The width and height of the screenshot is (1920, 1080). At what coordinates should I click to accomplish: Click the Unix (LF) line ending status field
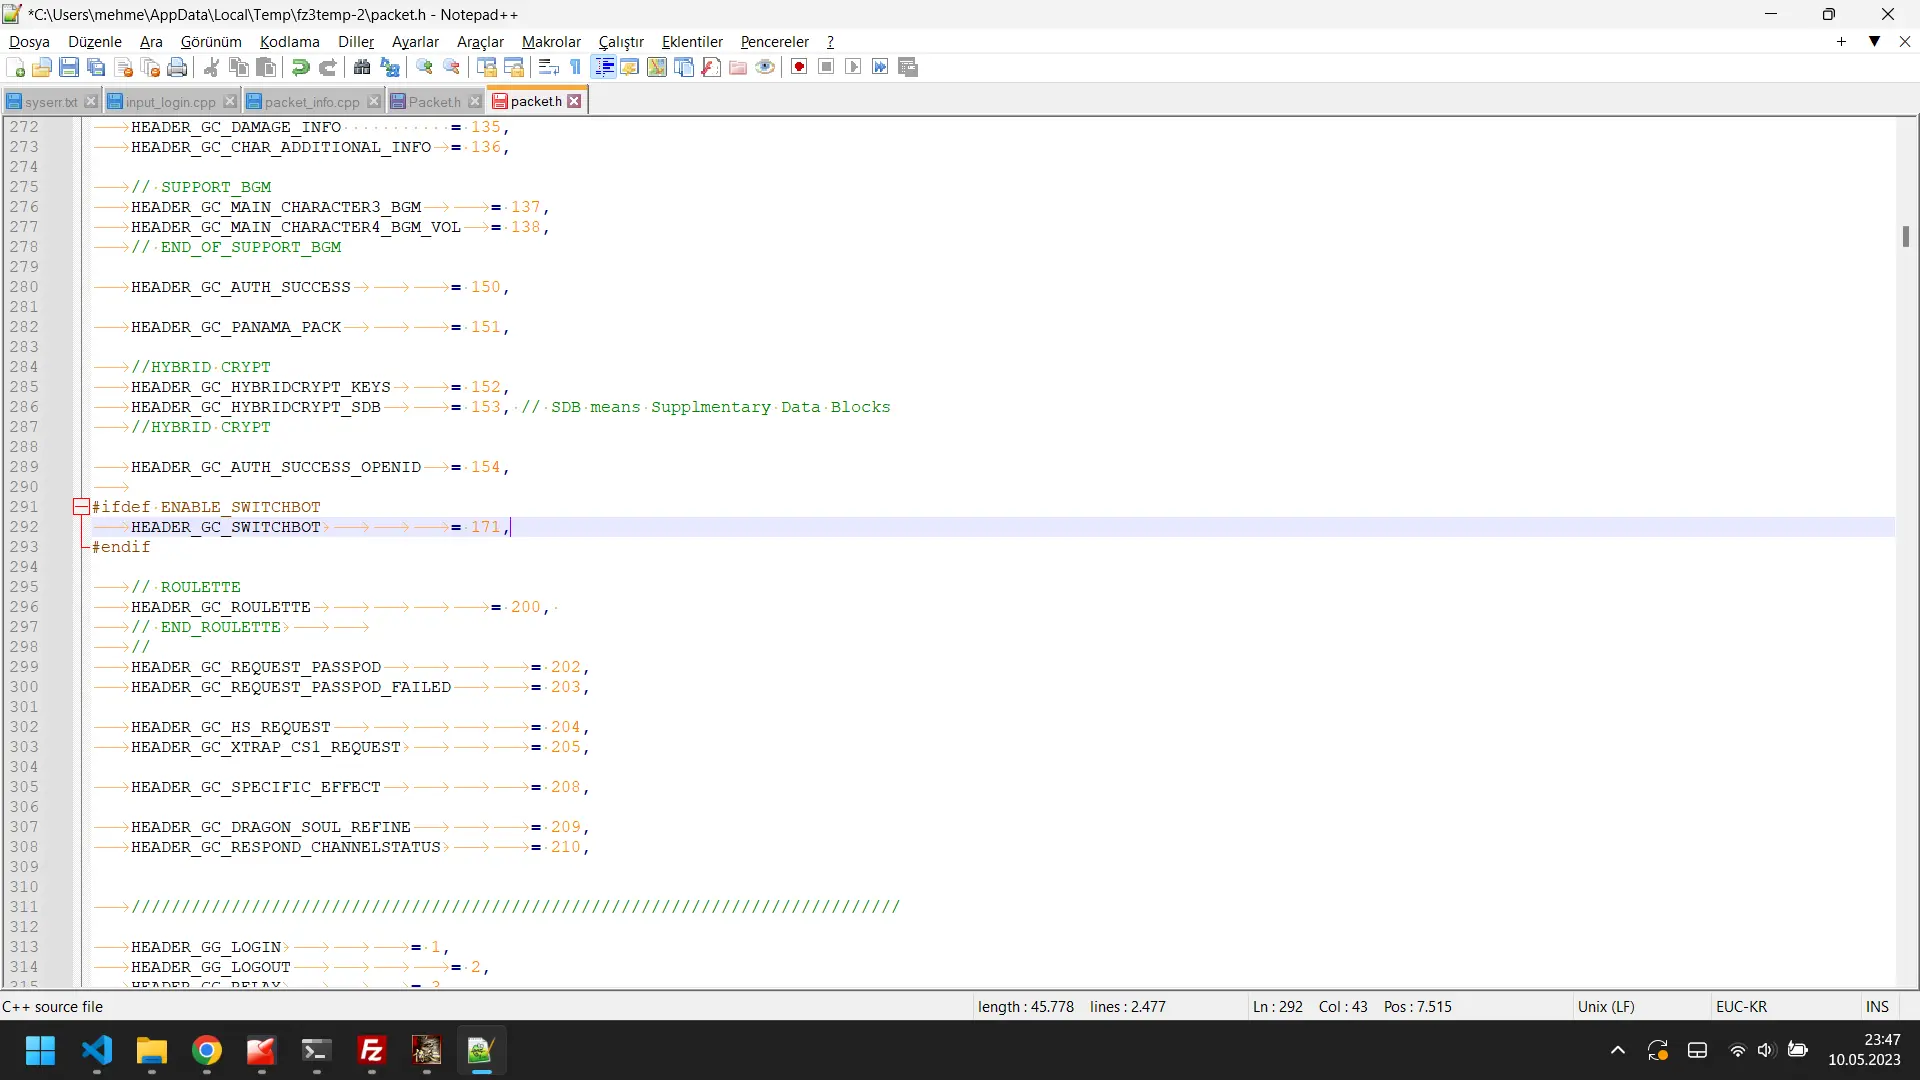[x=1639, y=1006]
